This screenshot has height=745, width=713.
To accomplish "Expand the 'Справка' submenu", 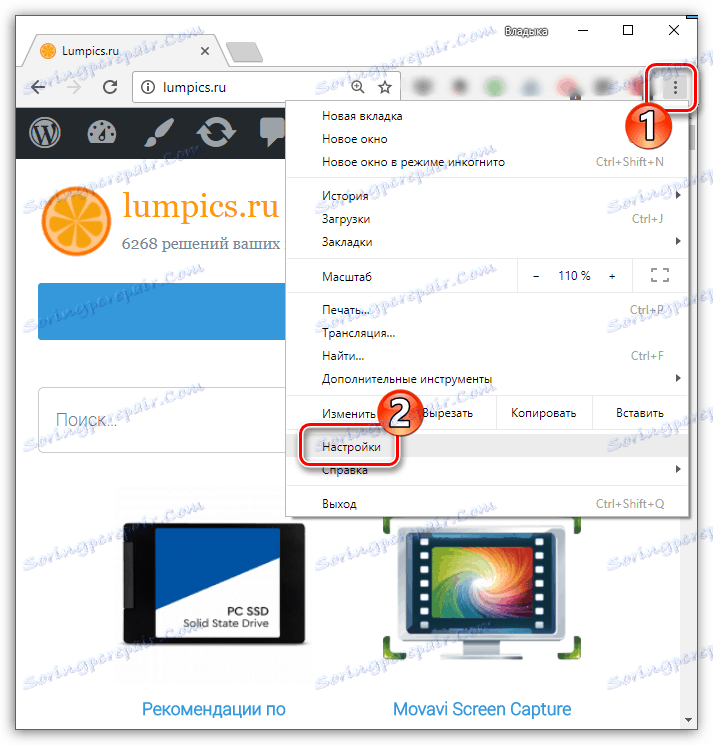I will point(487,470).
